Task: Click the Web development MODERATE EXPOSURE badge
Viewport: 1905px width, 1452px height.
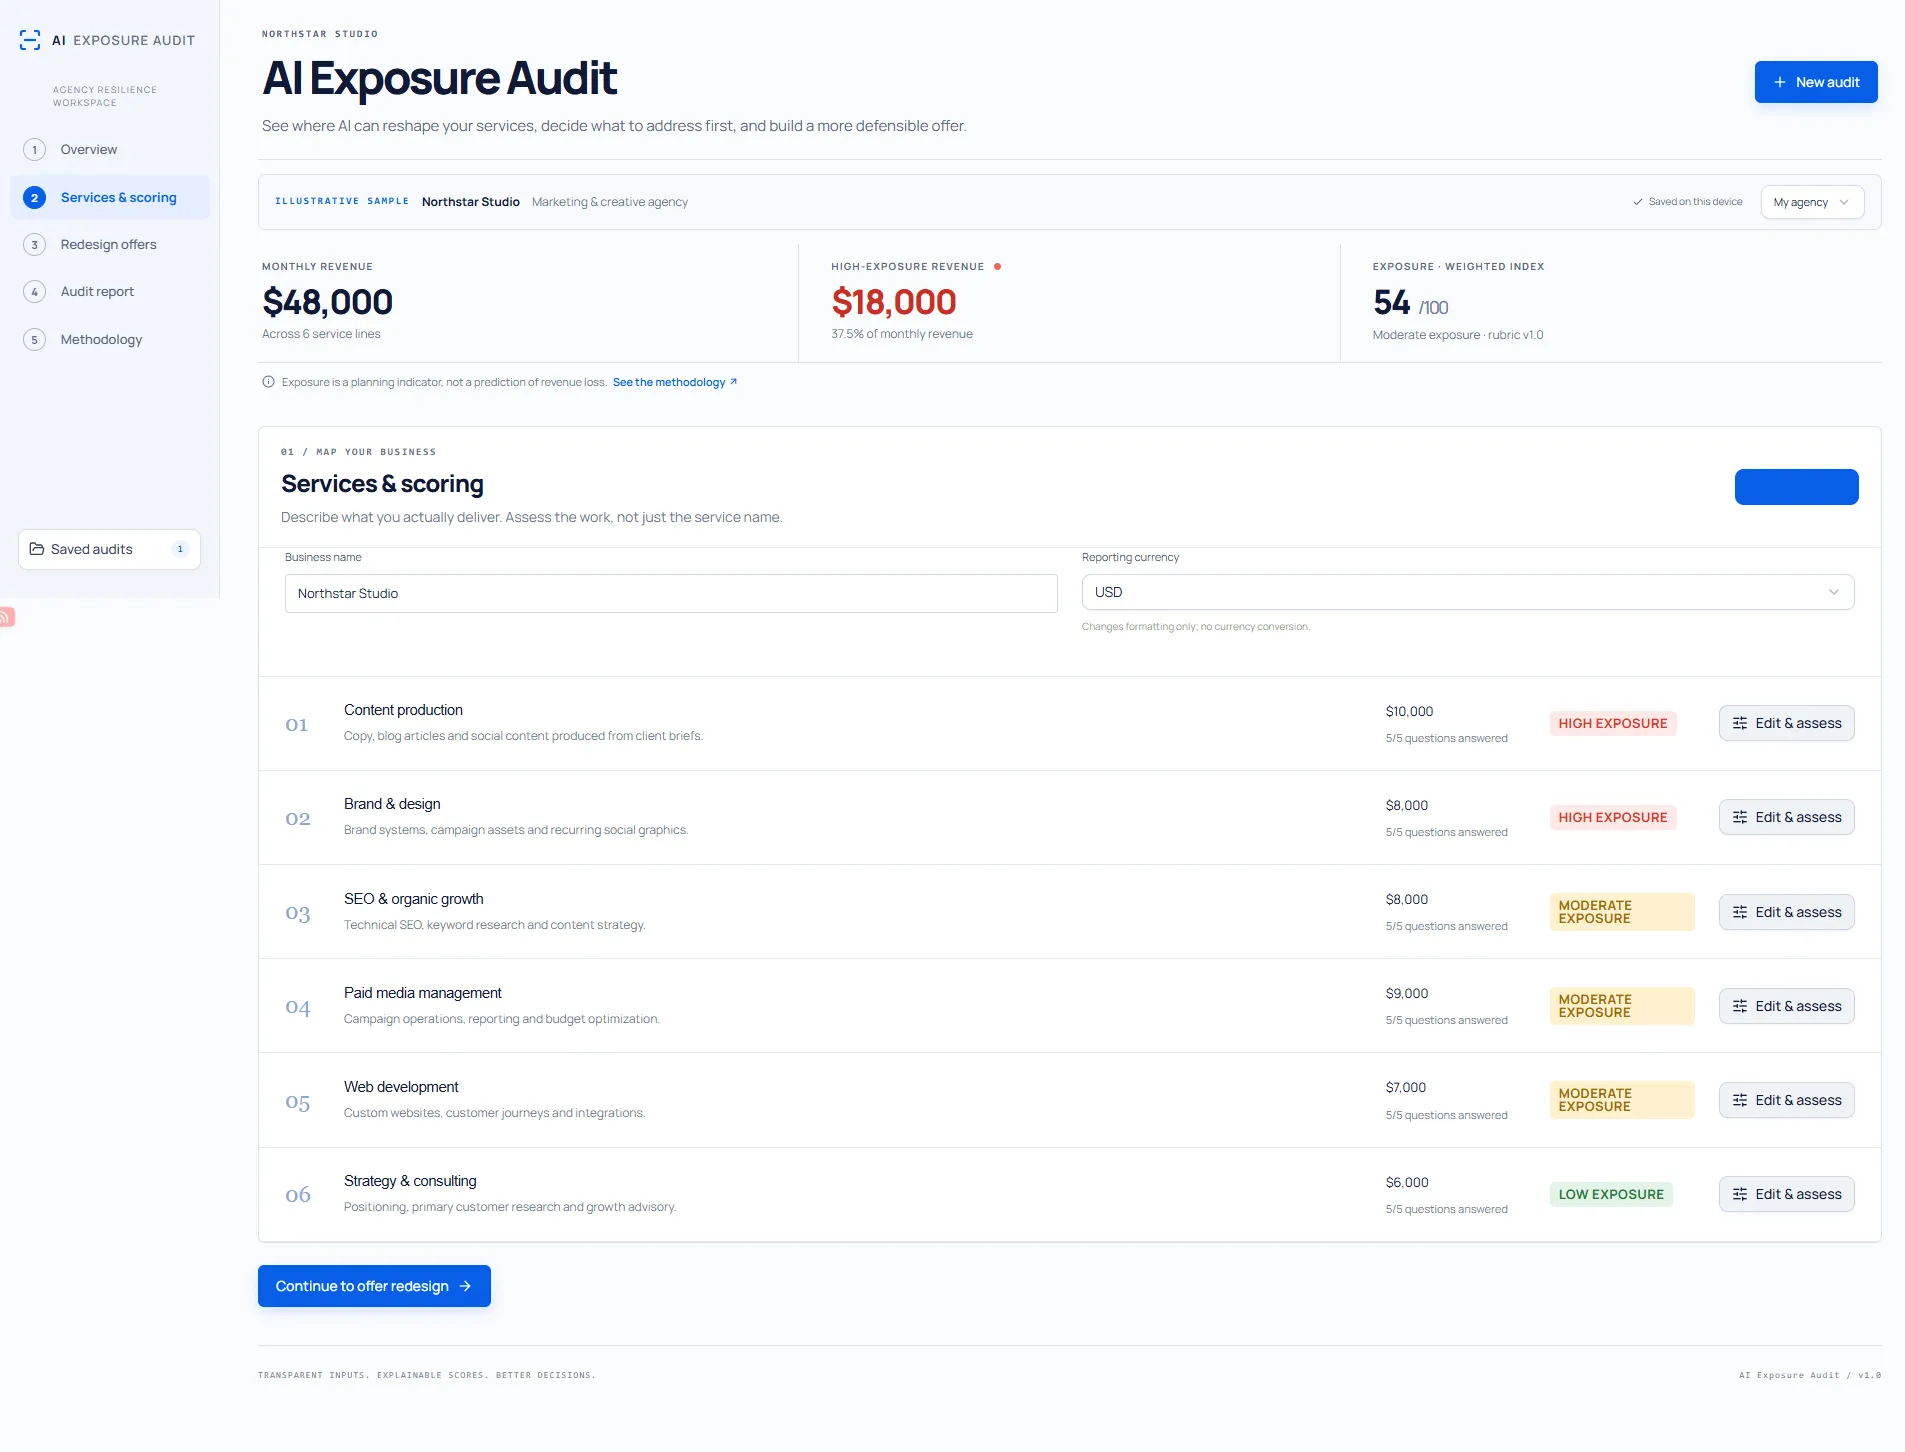Action: point(1622,1100)
